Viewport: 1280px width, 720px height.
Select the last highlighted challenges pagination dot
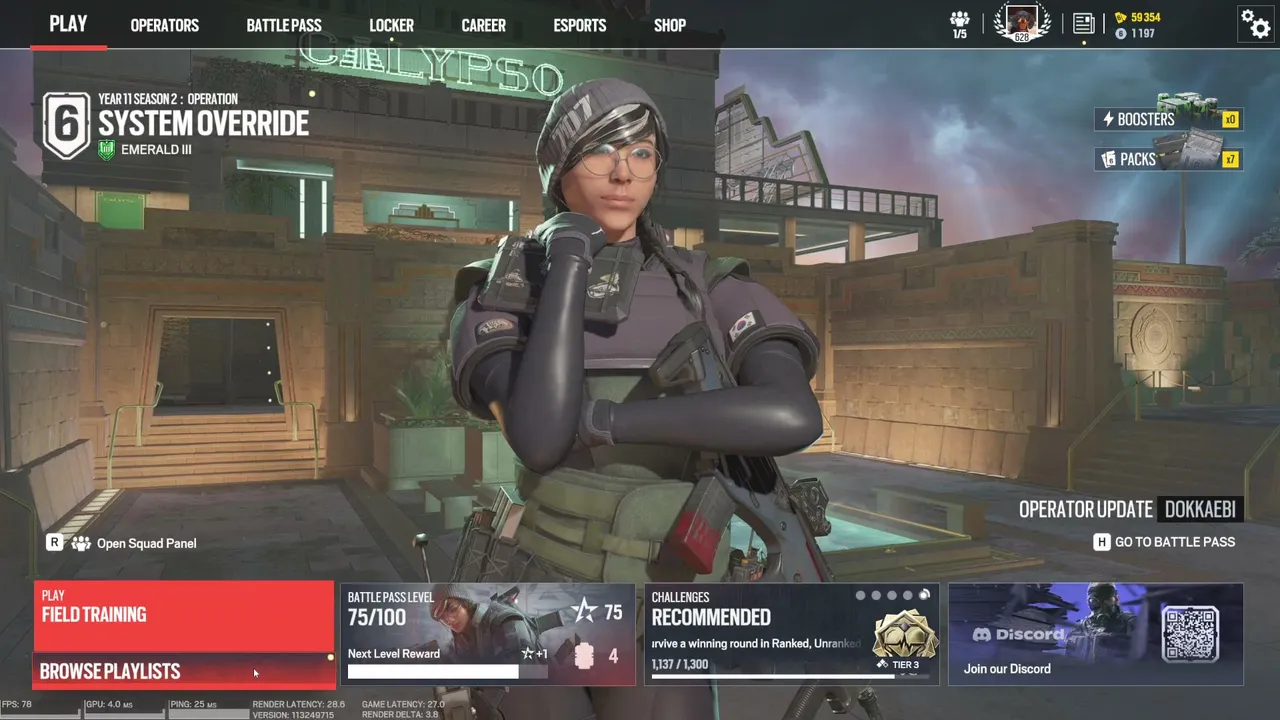924,596
